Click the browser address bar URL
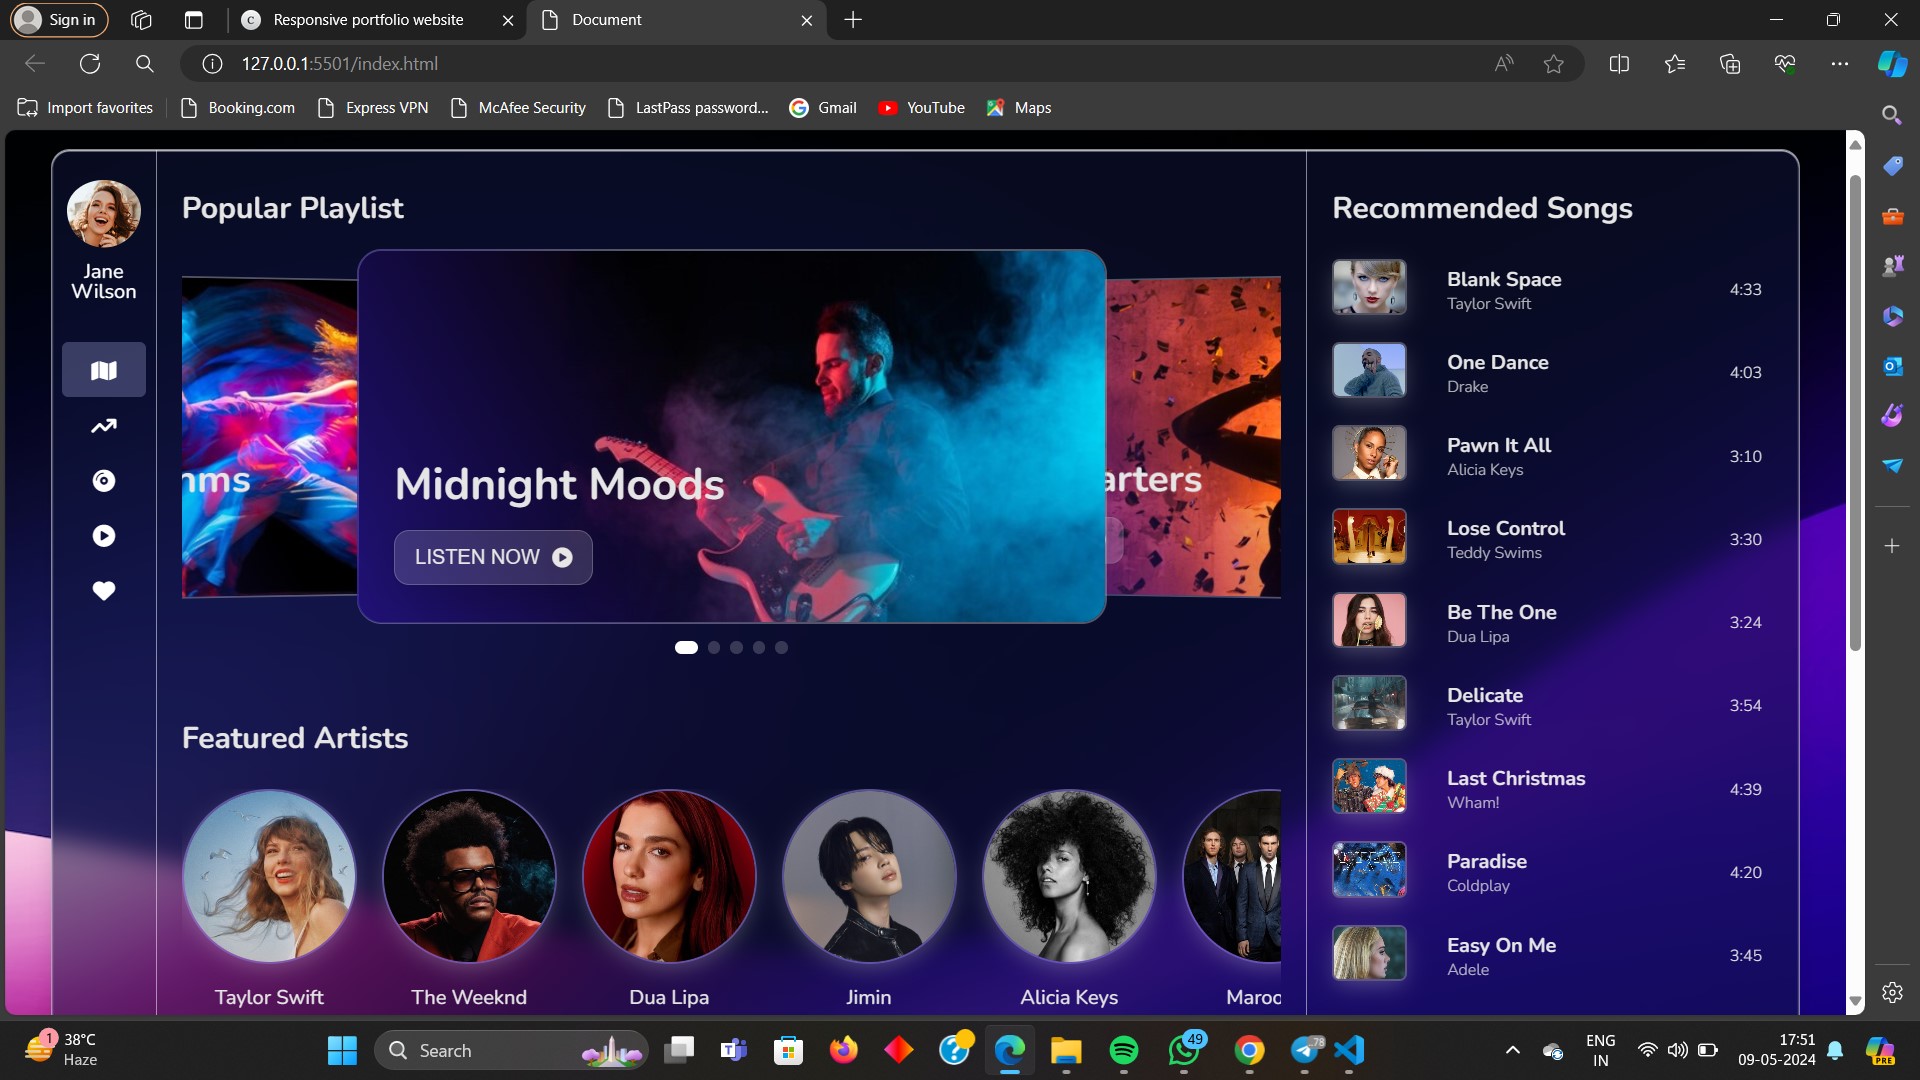The width and height of the screenshot is (1920, 1080). pyautogui.click(x=340, y=64)
